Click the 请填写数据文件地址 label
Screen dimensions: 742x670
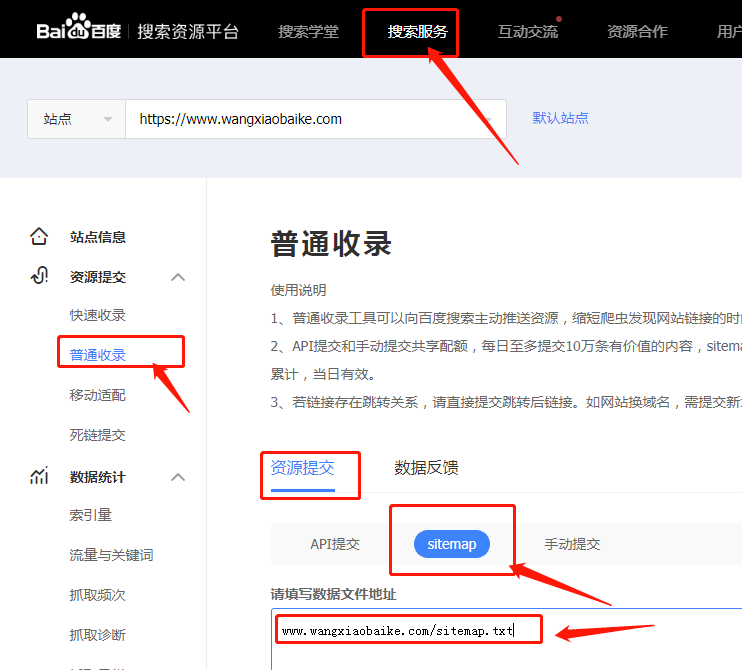(333, 594)
